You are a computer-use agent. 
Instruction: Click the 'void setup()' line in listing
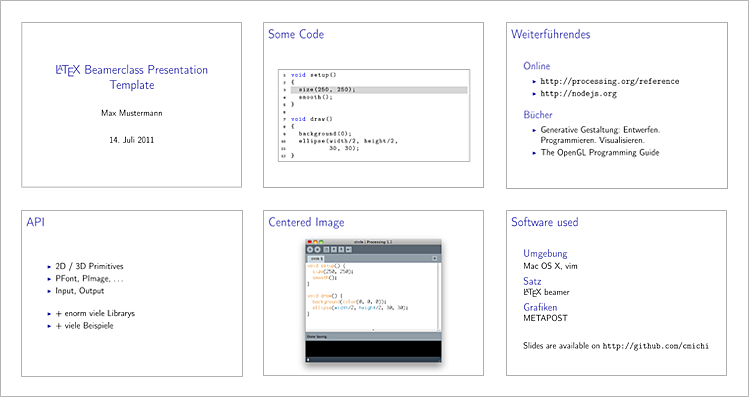point(314,75)
